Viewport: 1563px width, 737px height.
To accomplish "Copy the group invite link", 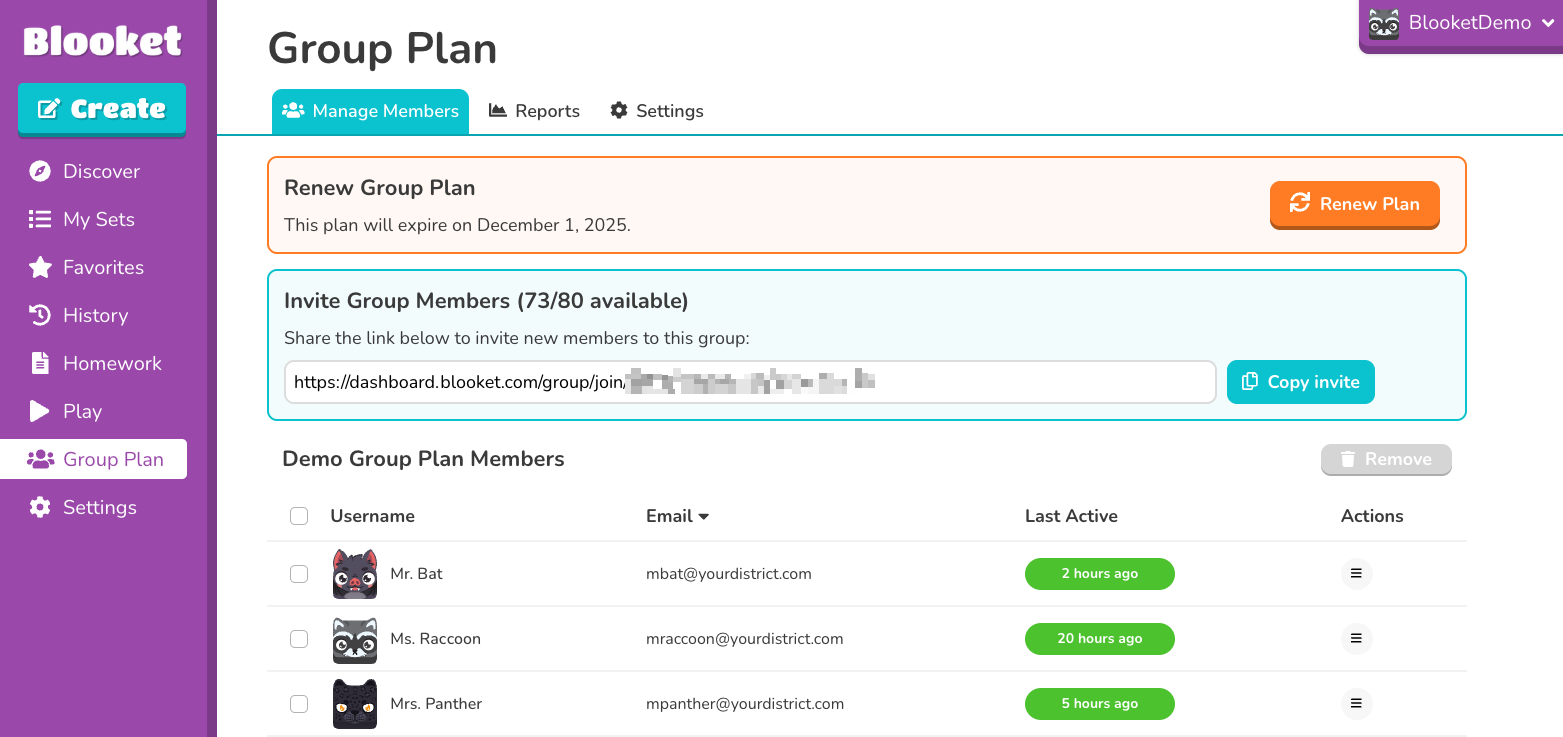I will coord(1300,381).
